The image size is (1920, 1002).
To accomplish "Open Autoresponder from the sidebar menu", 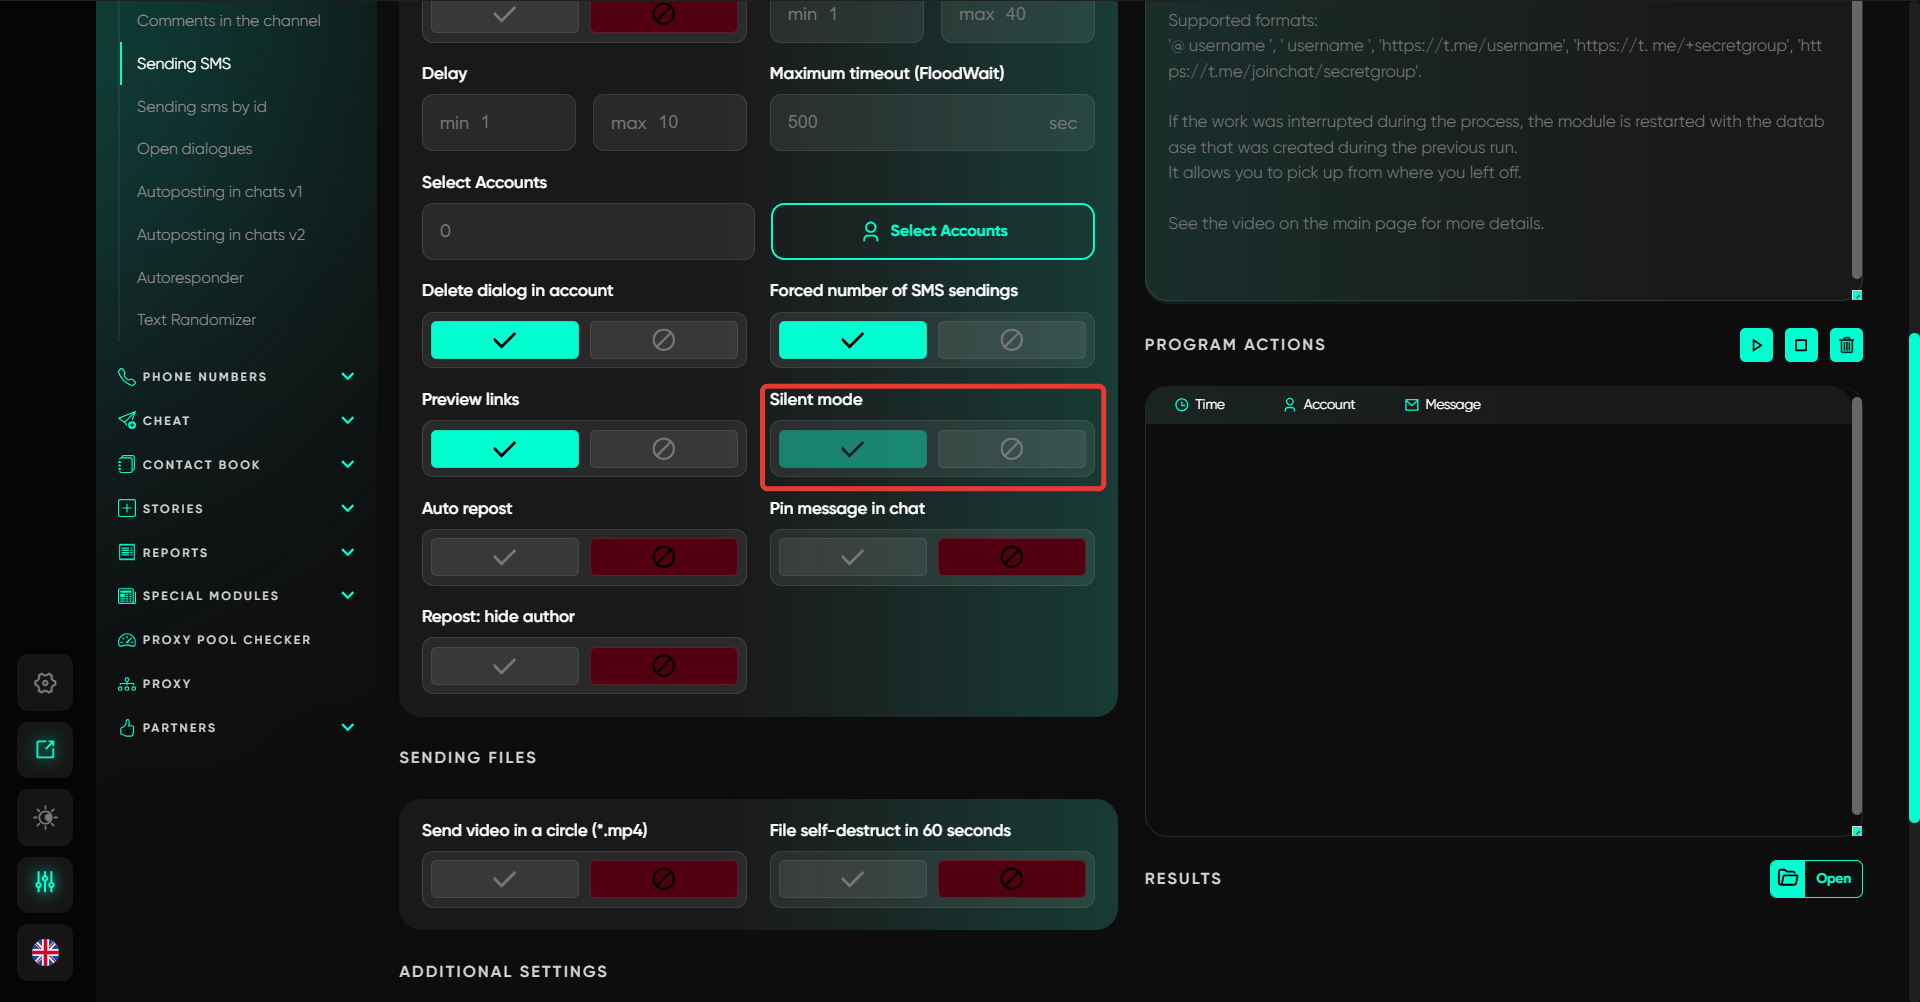I will (190, 278).
